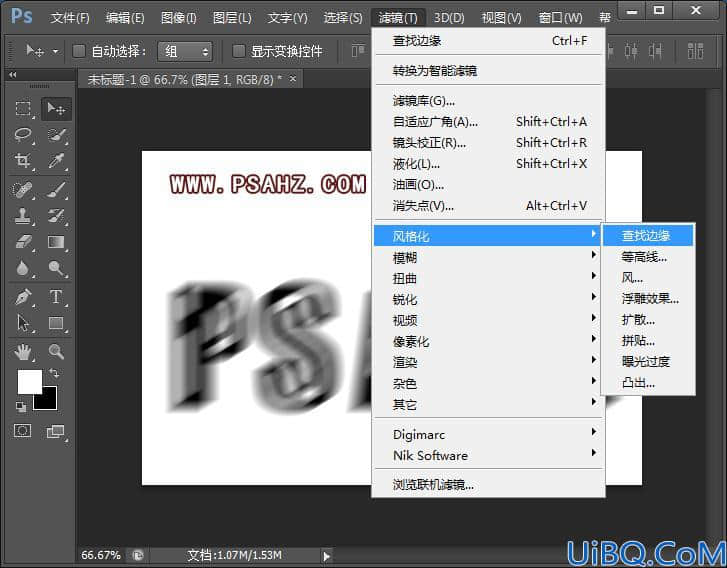
Task: Click 浏览联机滤镜... entry
Action: 488,485
